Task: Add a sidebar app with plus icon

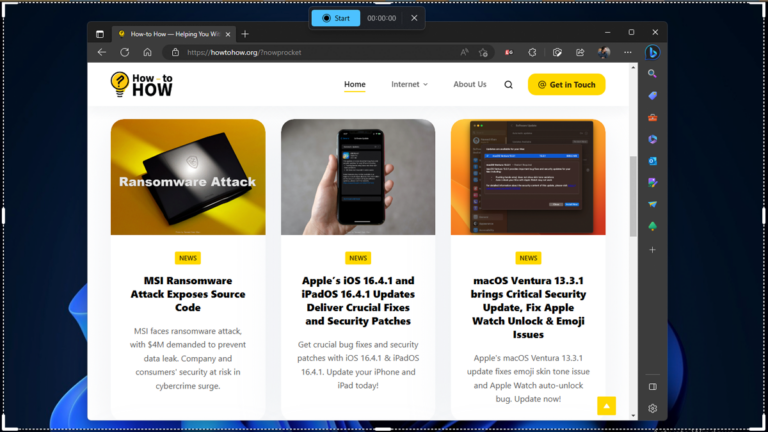Action: [652, 249]
